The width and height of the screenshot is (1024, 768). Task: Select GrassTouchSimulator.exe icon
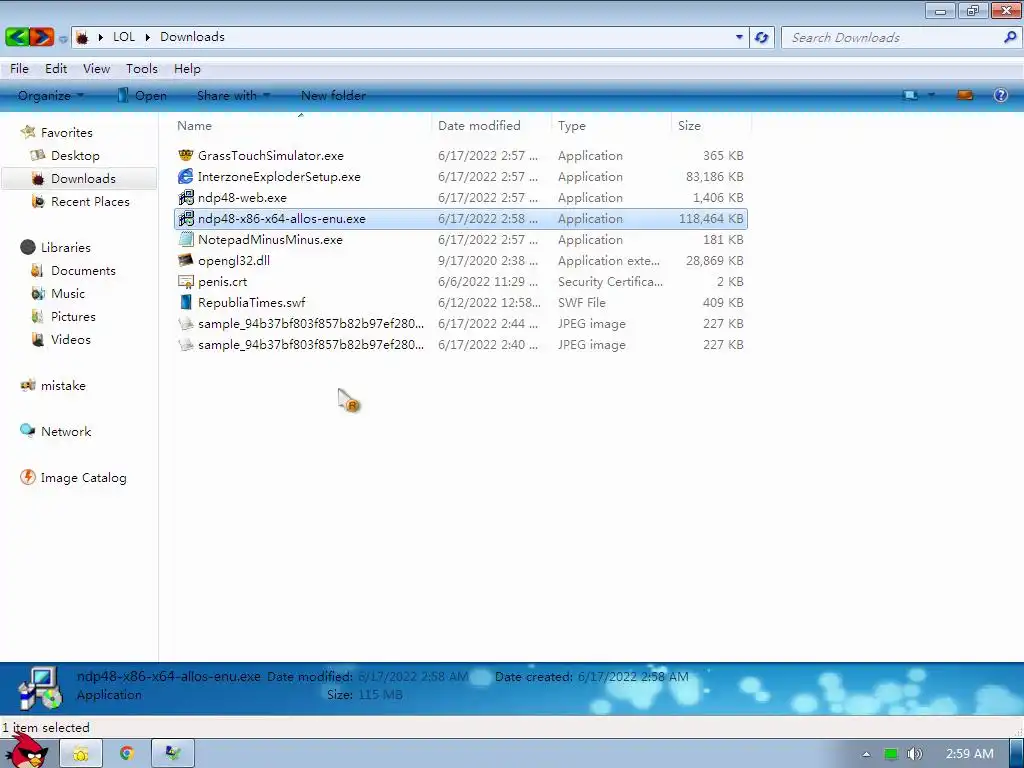point(186,155)
